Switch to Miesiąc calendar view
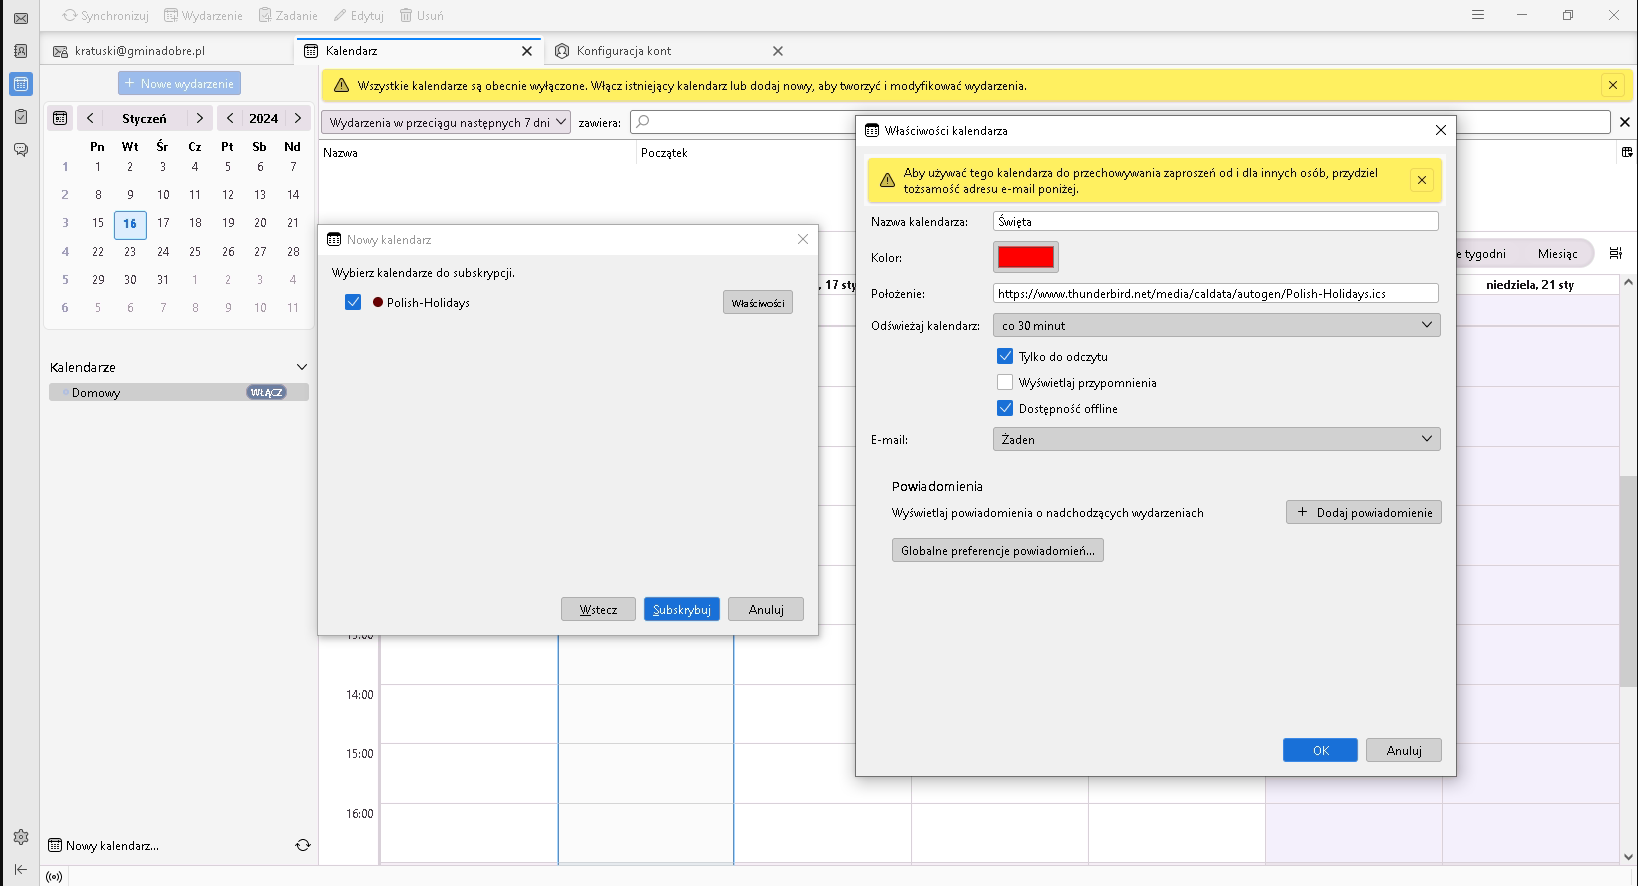This screenshot has width=1638, height=886. pyautogui.click(x=1557, y=254)
